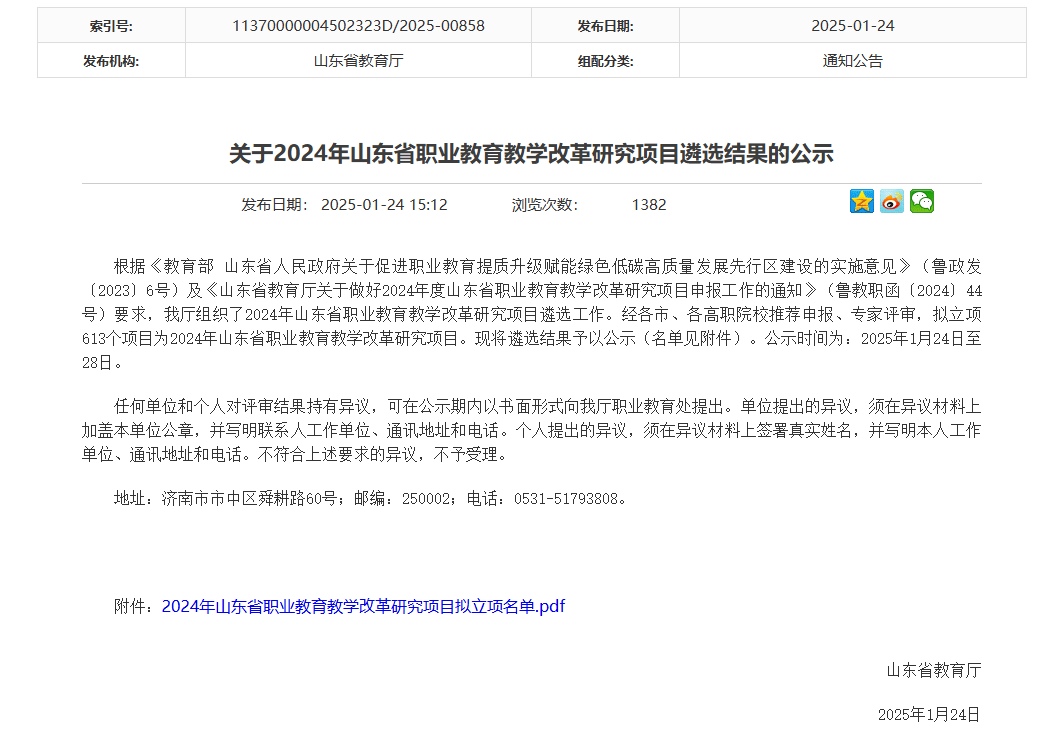The height and width of the screenshot is (739, 1038).
Task: Click the index number 11370000004502323D/2025-00858
Action: [358, 26]
